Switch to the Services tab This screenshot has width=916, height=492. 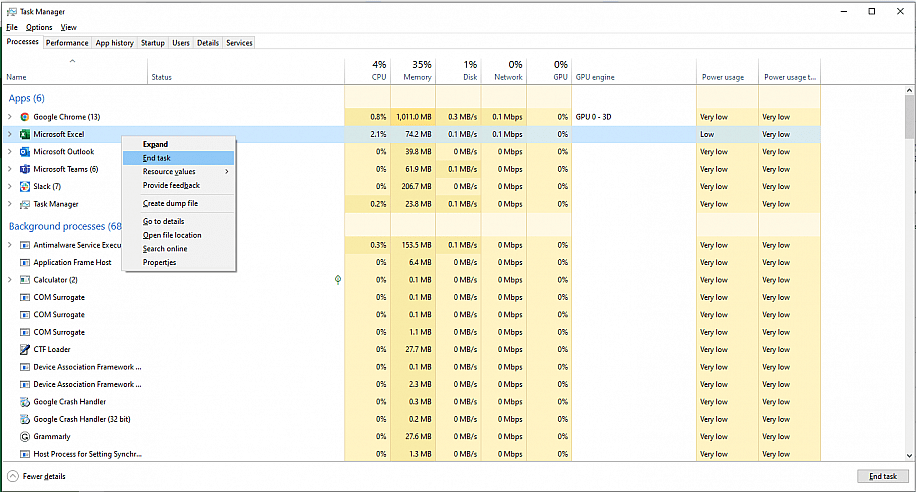(x=240, y=43)
